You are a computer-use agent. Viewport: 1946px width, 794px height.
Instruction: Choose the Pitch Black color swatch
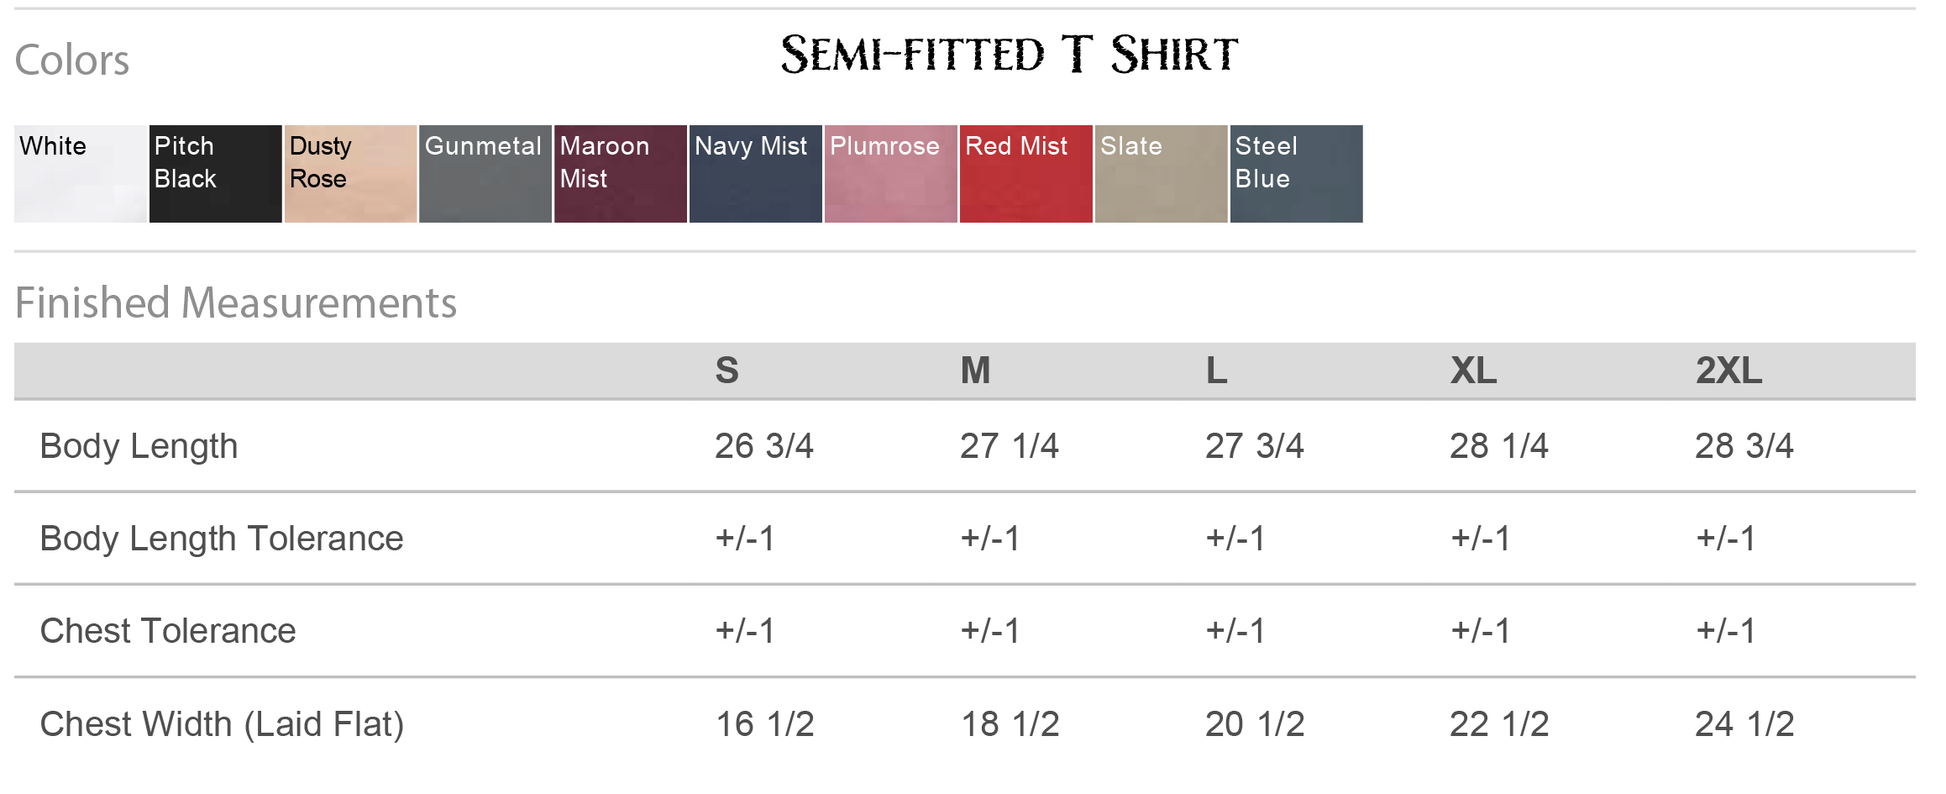point(215,173)
